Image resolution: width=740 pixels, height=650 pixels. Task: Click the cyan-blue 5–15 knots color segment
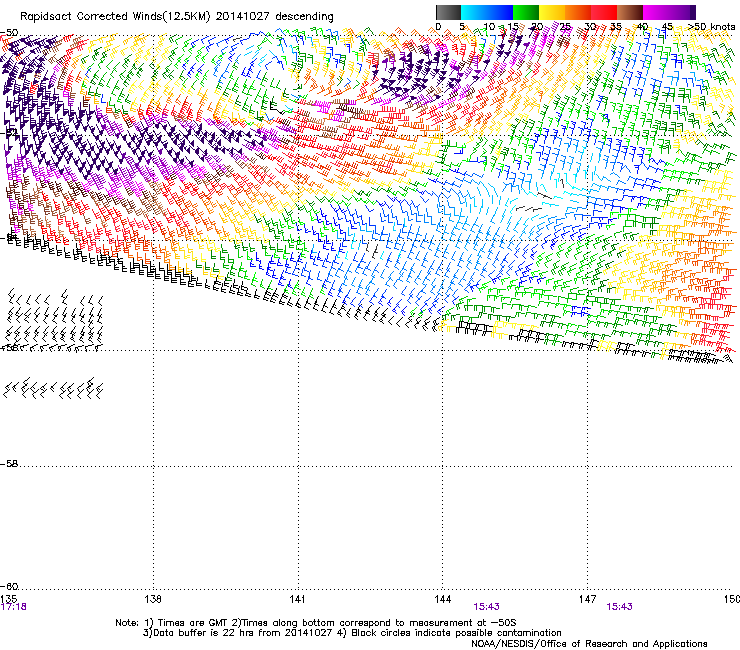[x=487, y=12]
